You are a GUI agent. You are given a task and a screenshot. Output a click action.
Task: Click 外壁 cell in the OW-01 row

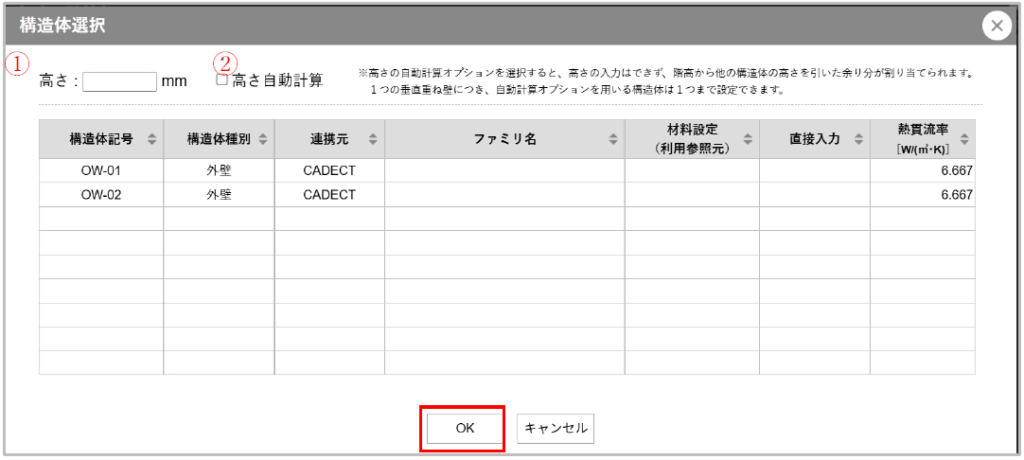click(x=219, y=171)
